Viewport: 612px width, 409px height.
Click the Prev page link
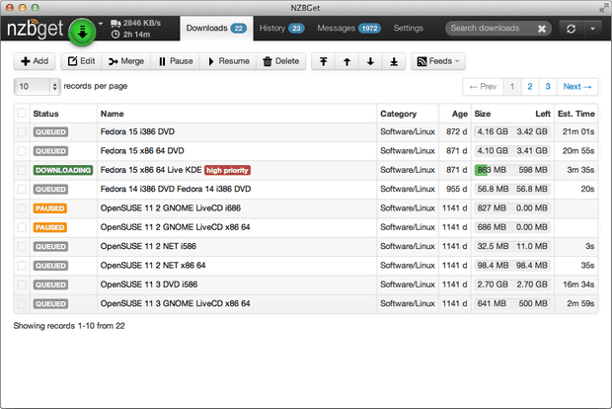pos(483,87)
